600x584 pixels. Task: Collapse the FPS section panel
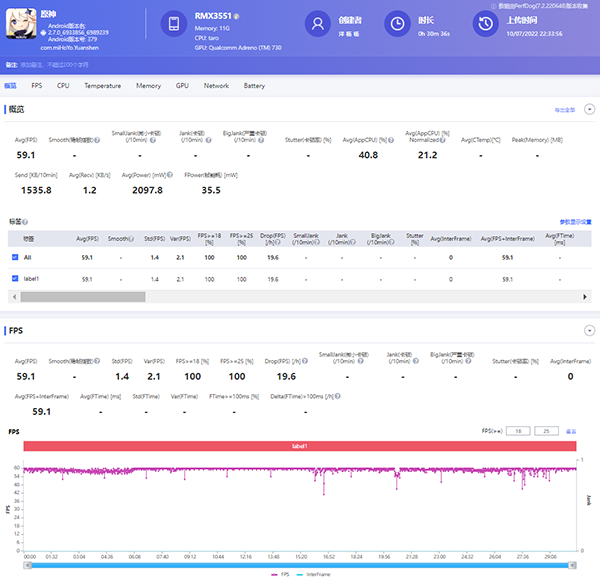tap(589, 330)
